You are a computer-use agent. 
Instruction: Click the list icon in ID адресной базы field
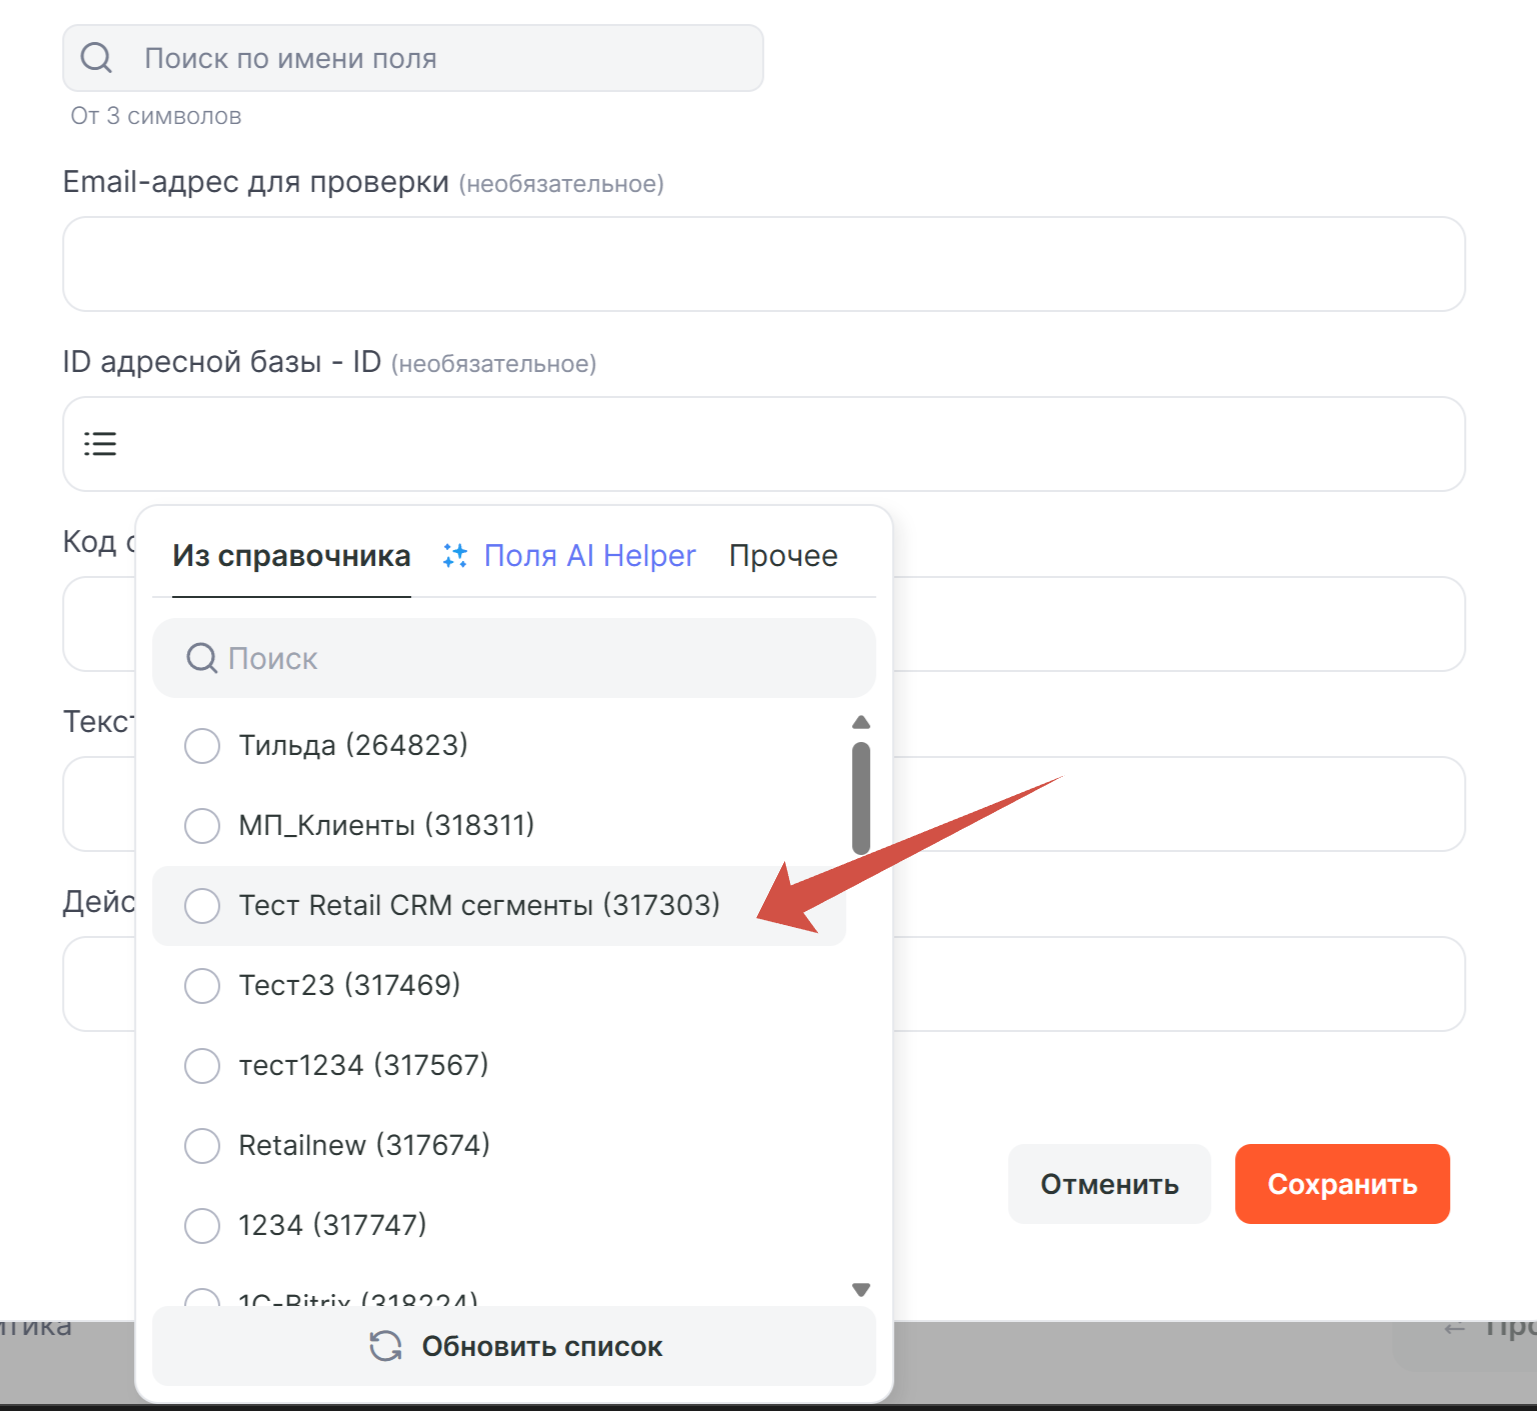[x=100, y=443]
